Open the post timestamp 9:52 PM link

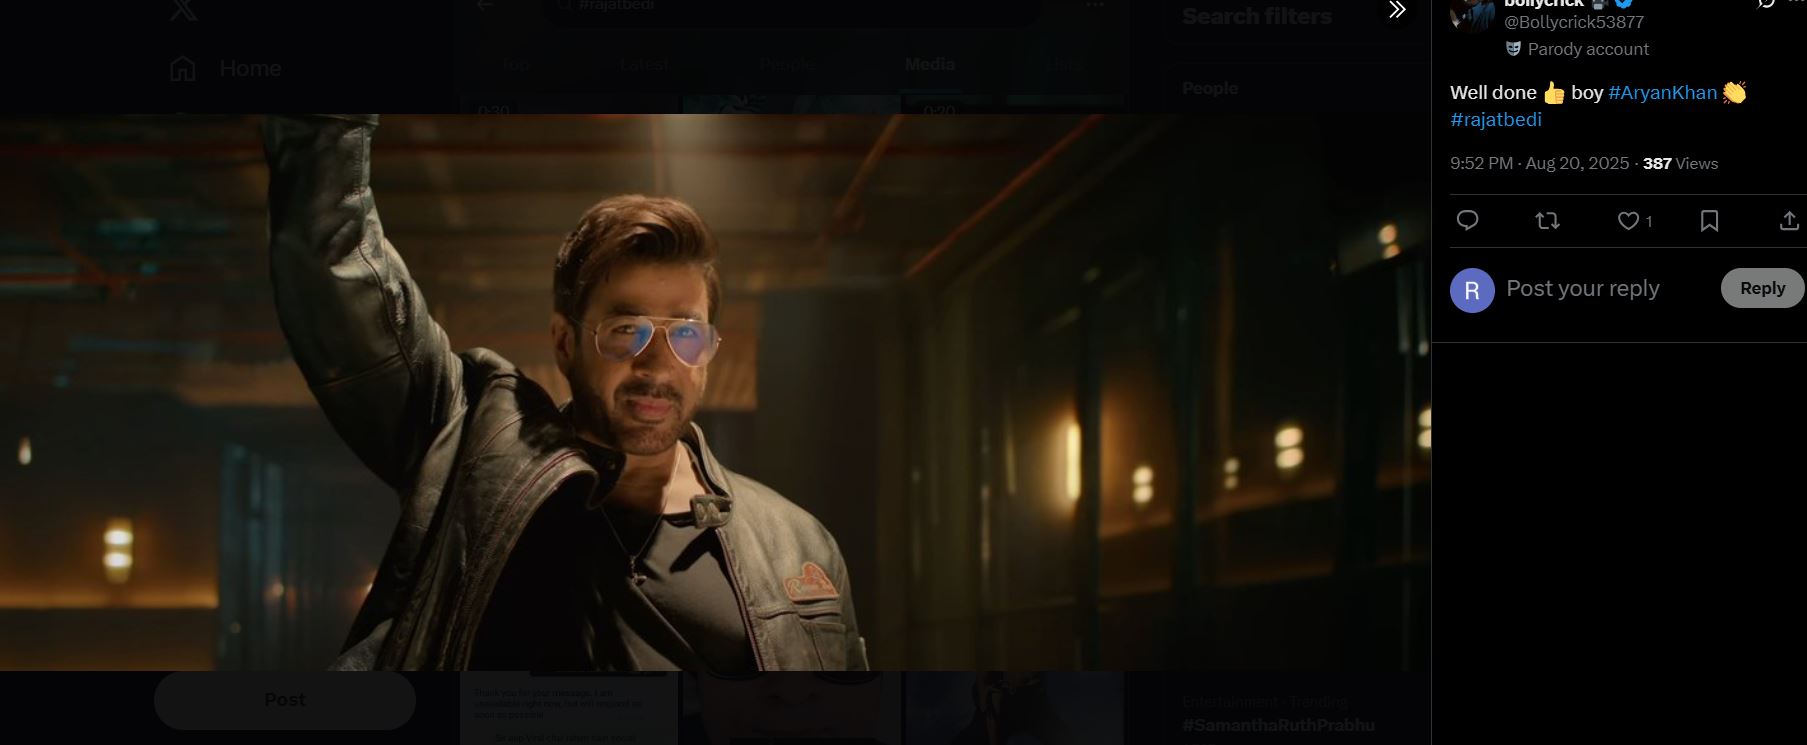tap(1539, 164)
